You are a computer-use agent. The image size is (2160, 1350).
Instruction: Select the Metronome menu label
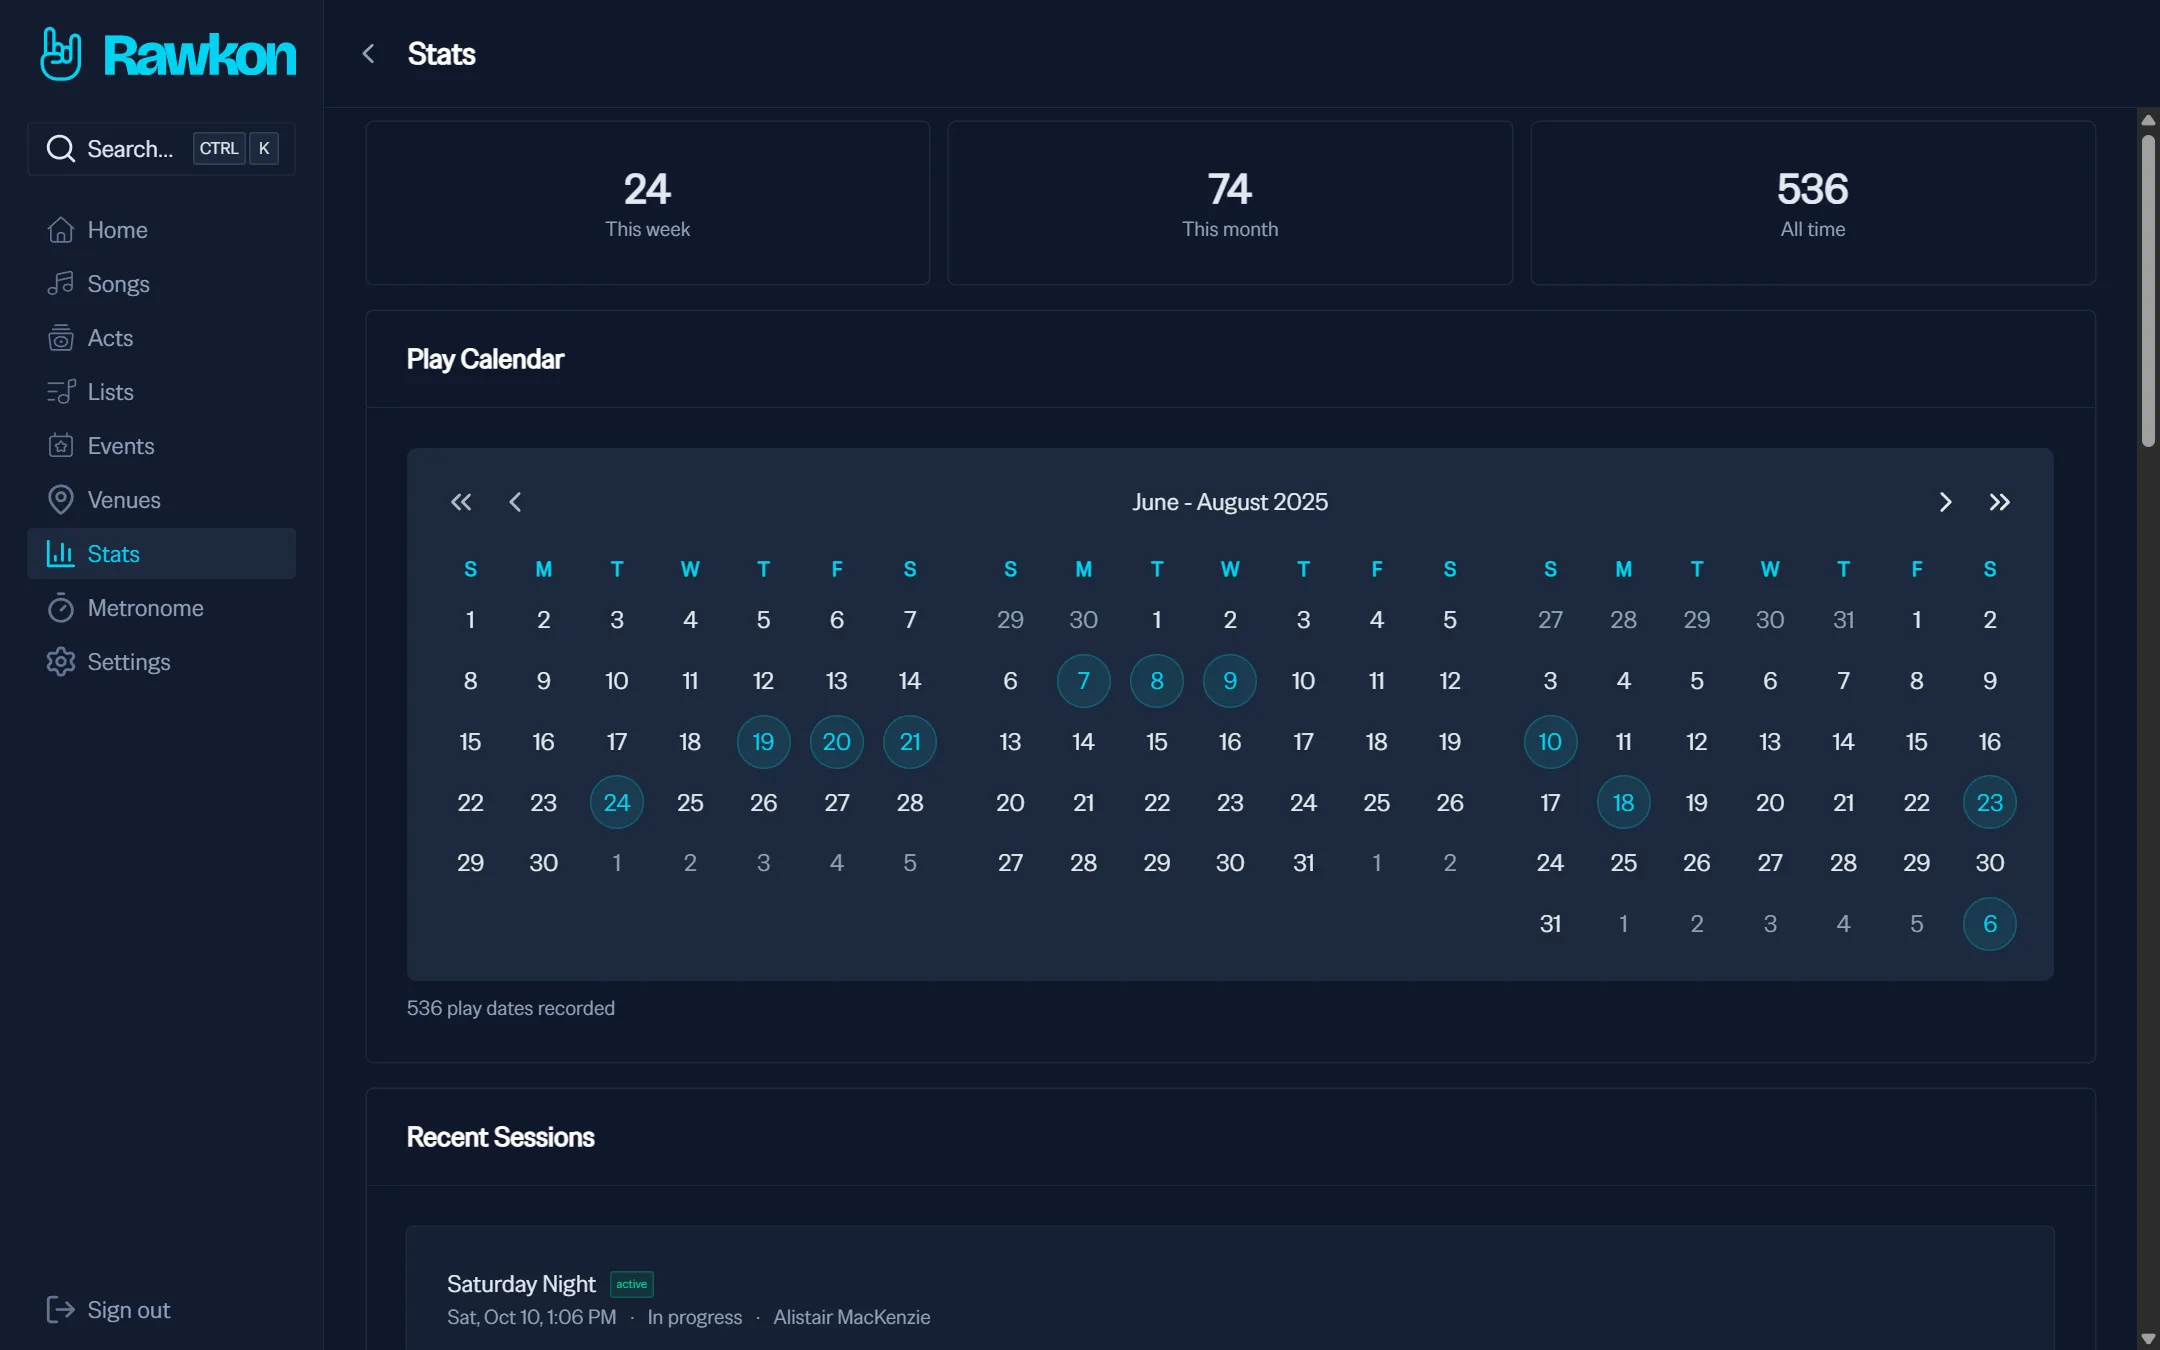145,608
